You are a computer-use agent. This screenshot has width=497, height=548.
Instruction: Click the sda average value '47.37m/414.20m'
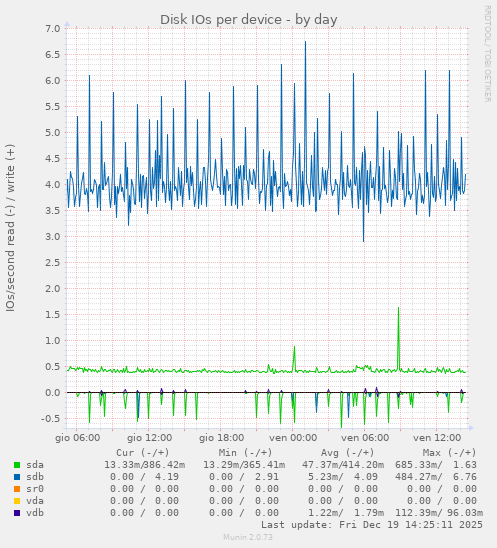[x=343, y=465]
